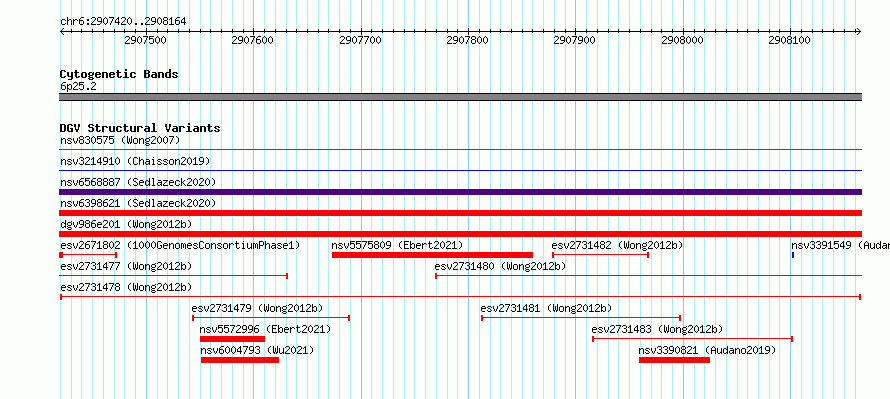This screenshot has height=399, width=890.
Task: Click the nsv5572996 (Ebert2021) red bar
Action: 232,339
